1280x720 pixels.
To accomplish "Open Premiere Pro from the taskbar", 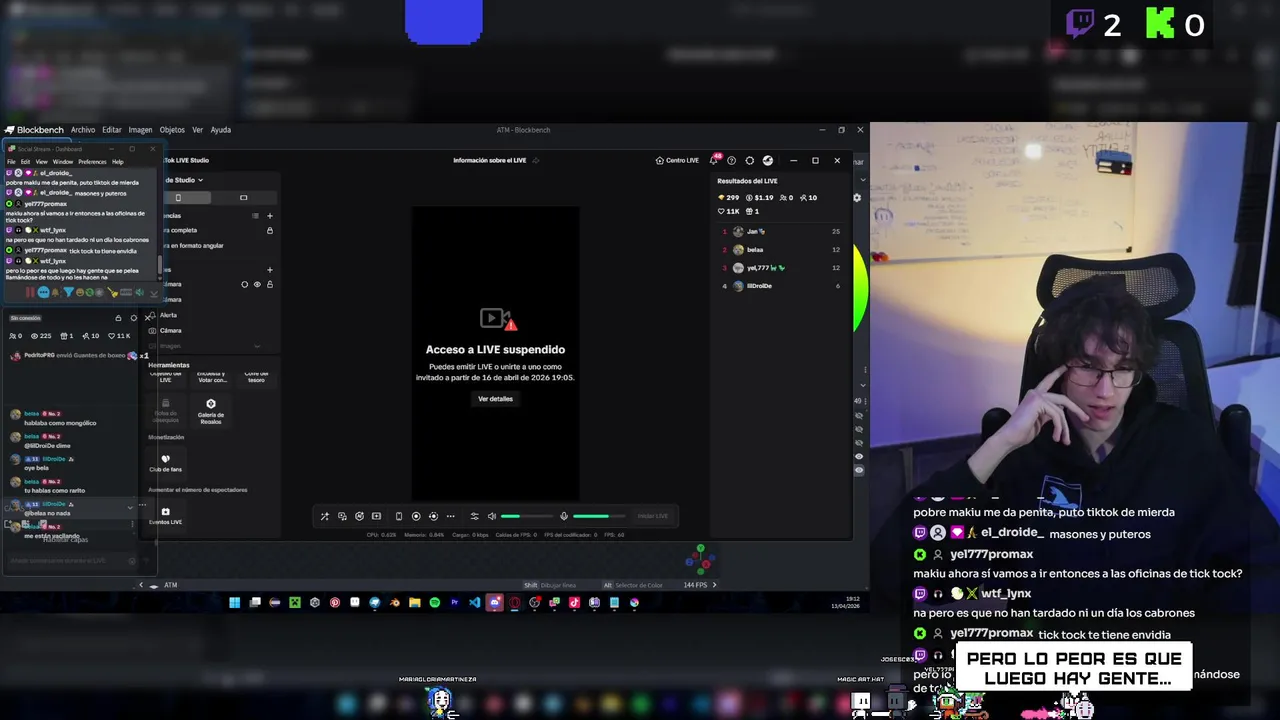I will (x=454, y=602).
